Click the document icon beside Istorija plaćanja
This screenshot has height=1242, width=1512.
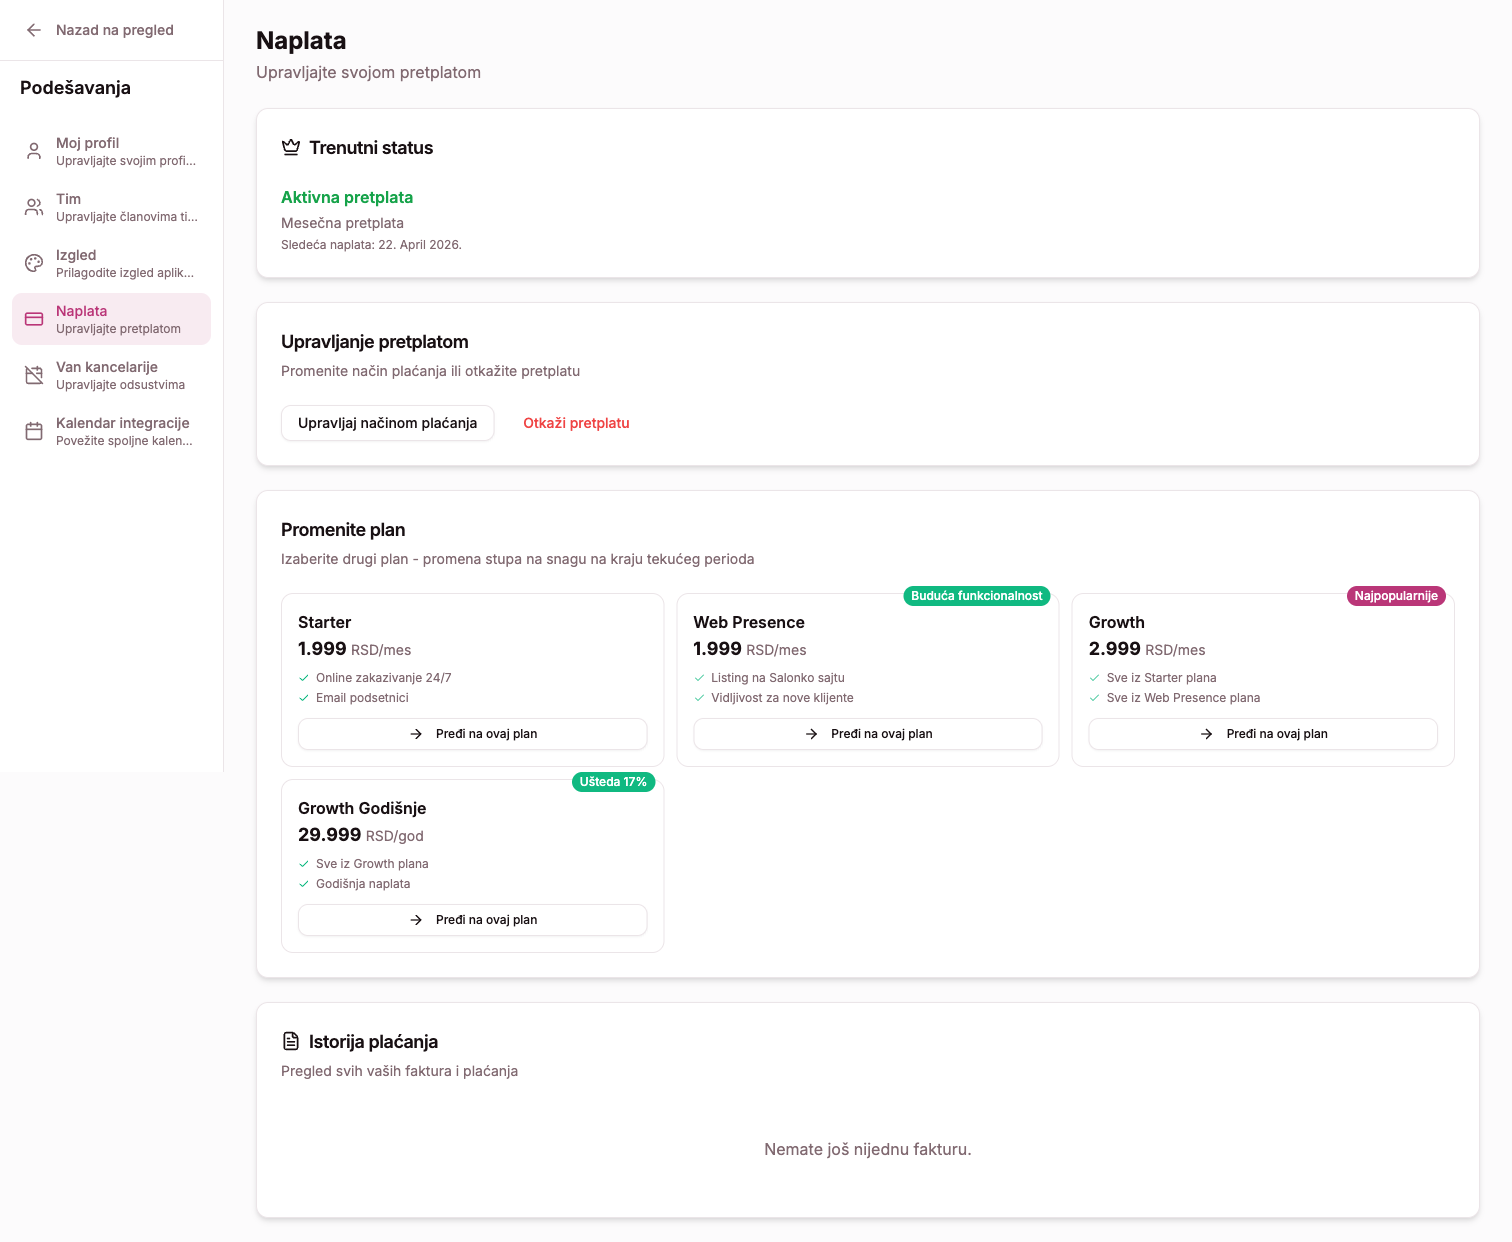click(291, 1042)
